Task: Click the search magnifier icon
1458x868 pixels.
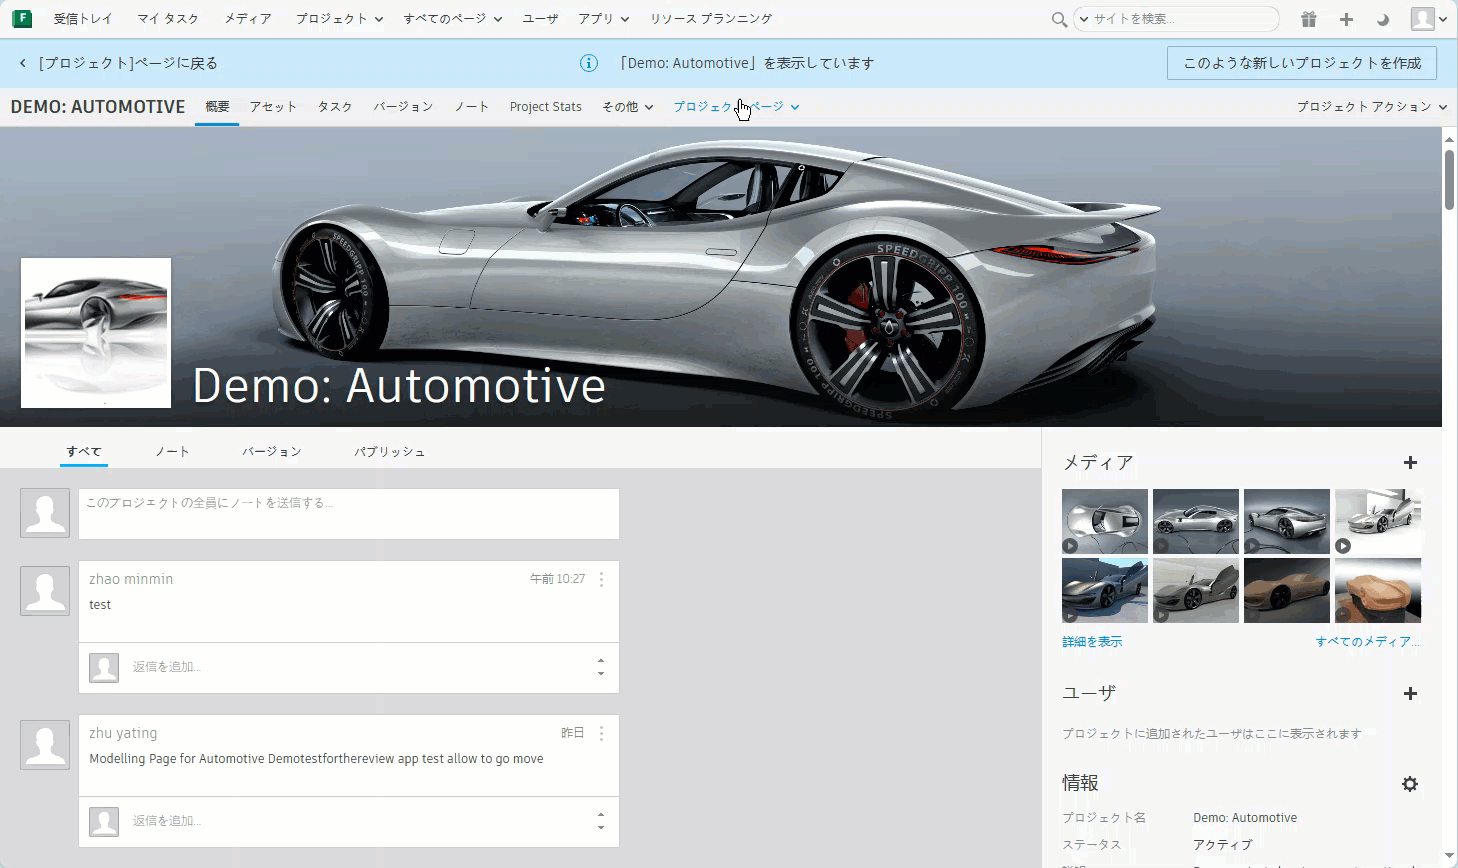Action: (1059, 19)
